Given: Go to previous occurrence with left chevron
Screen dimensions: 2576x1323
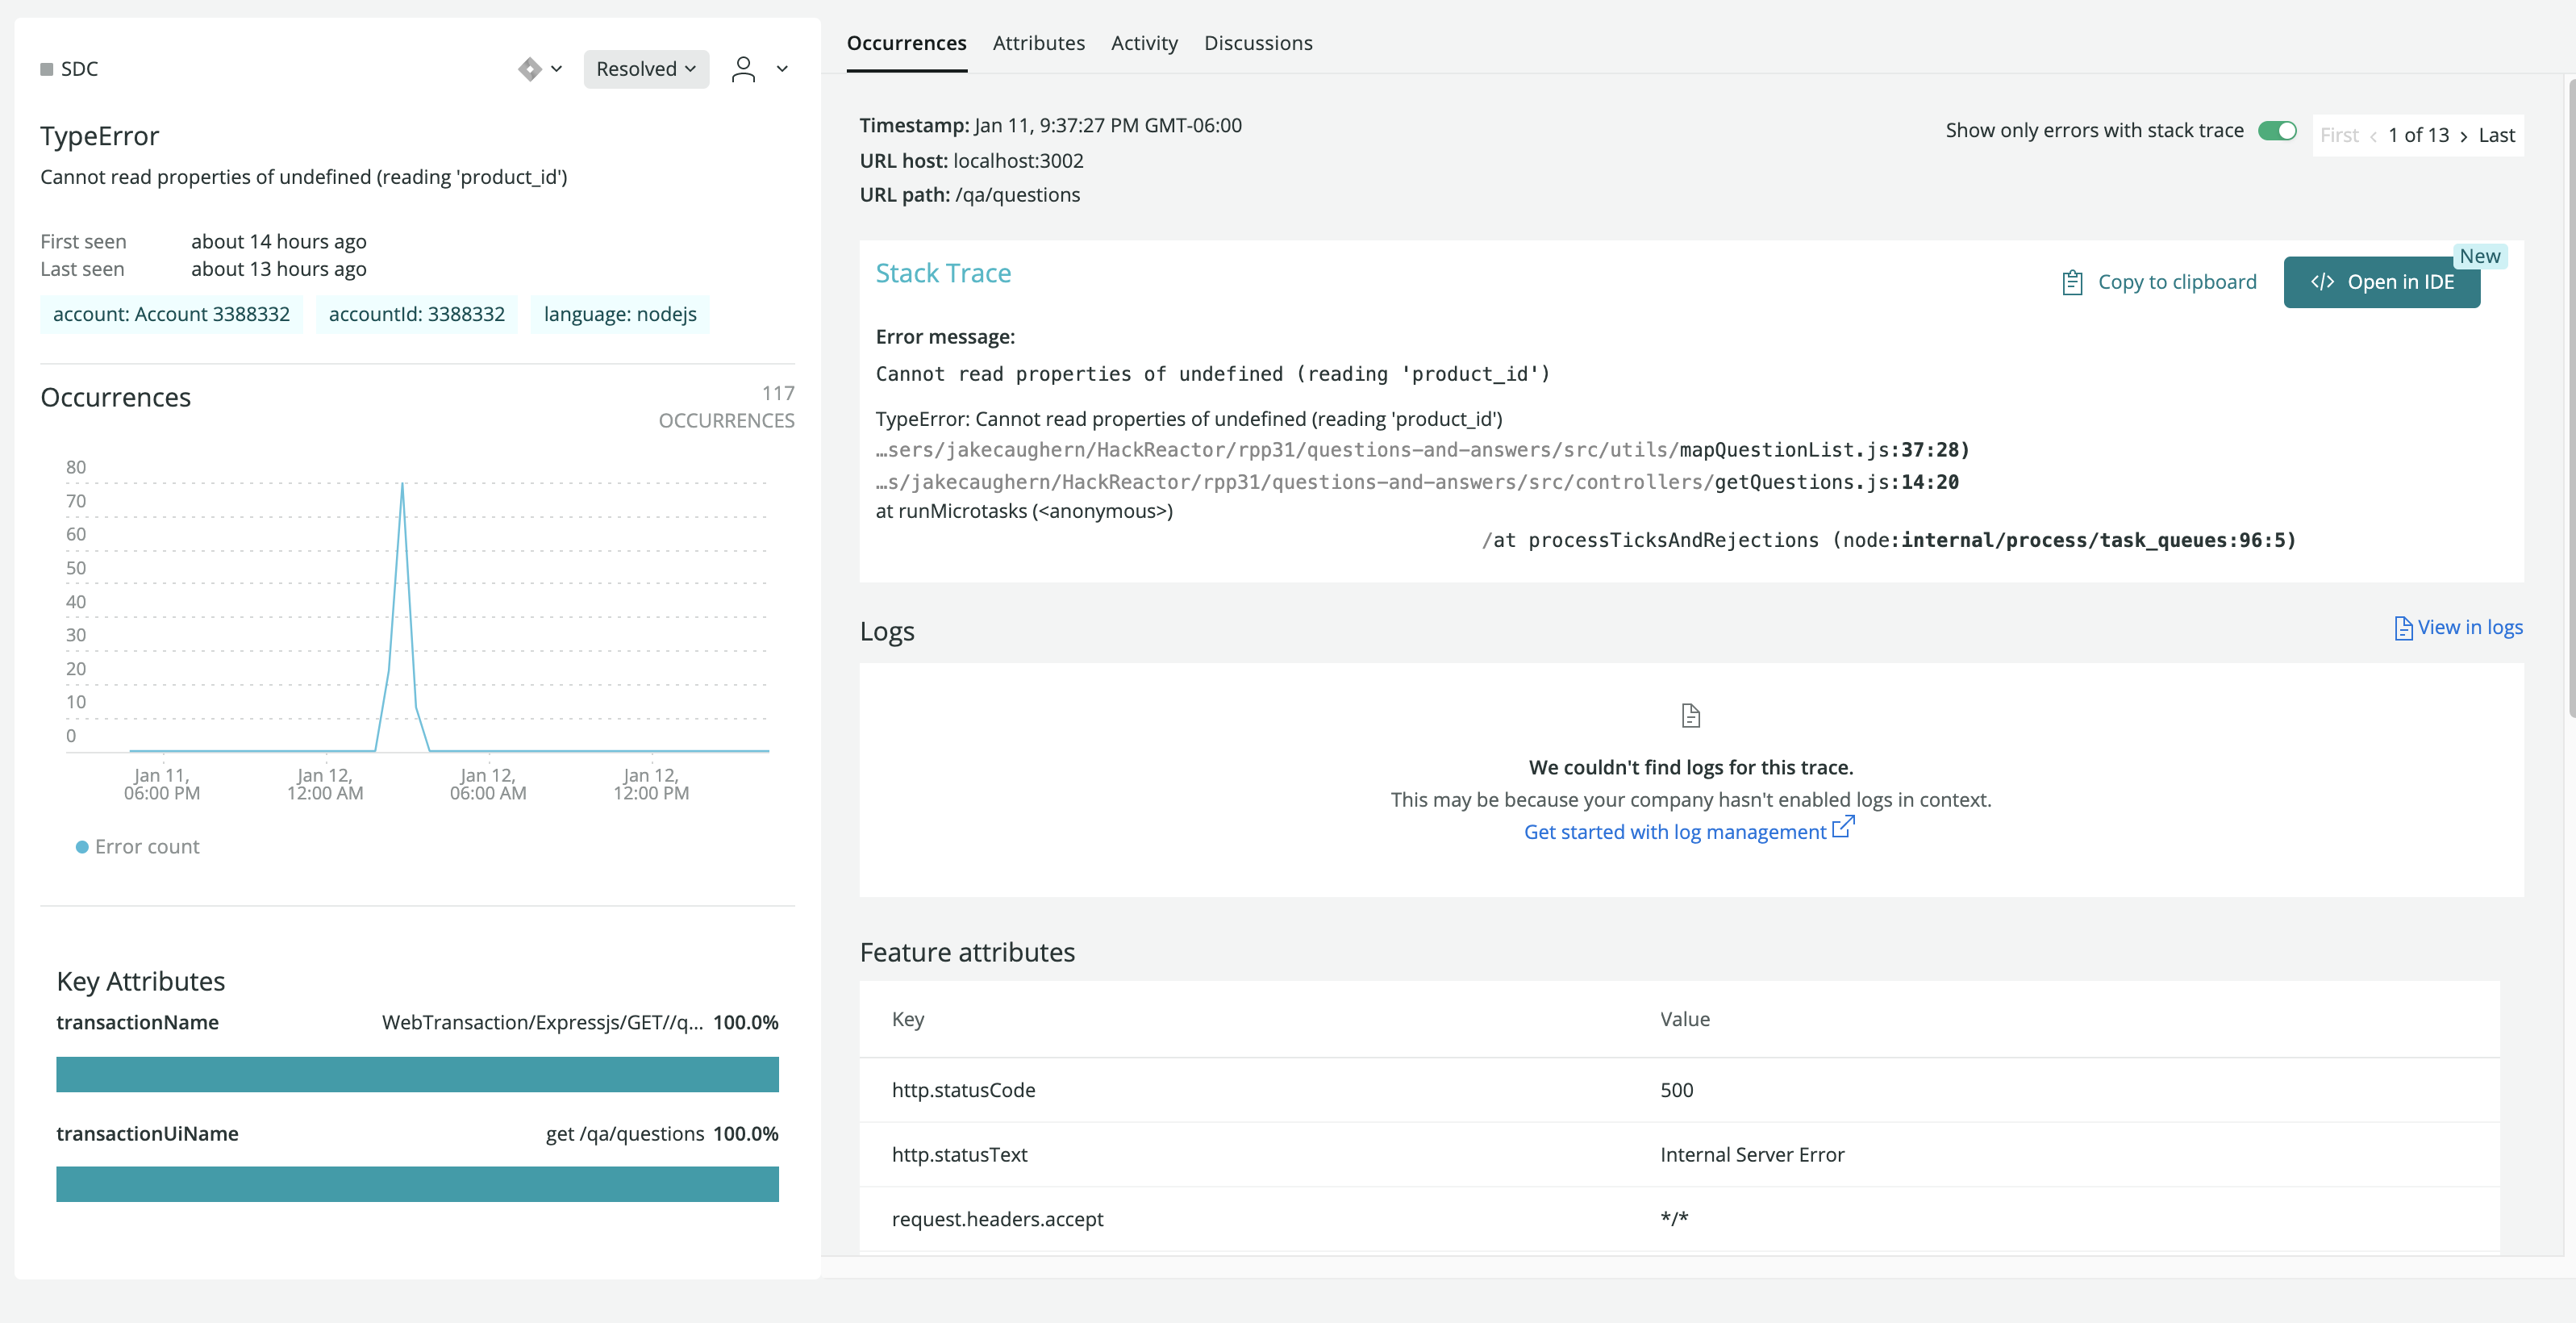Looking at the screenshot, I should tap(2373, 136).
